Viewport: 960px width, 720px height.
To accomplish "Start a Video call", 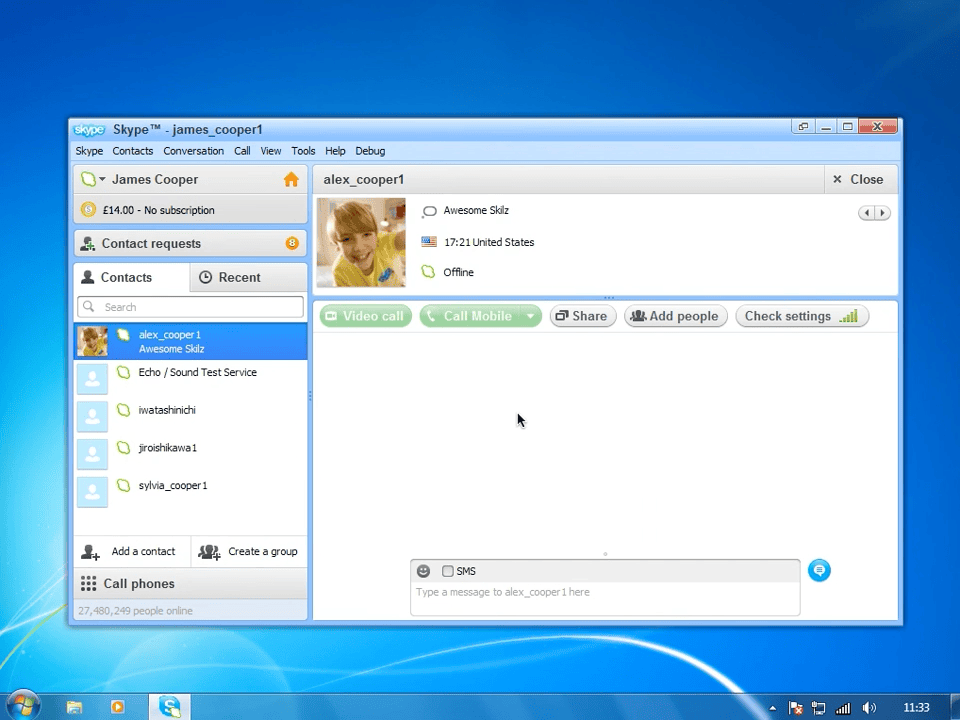I will [366, 316].
